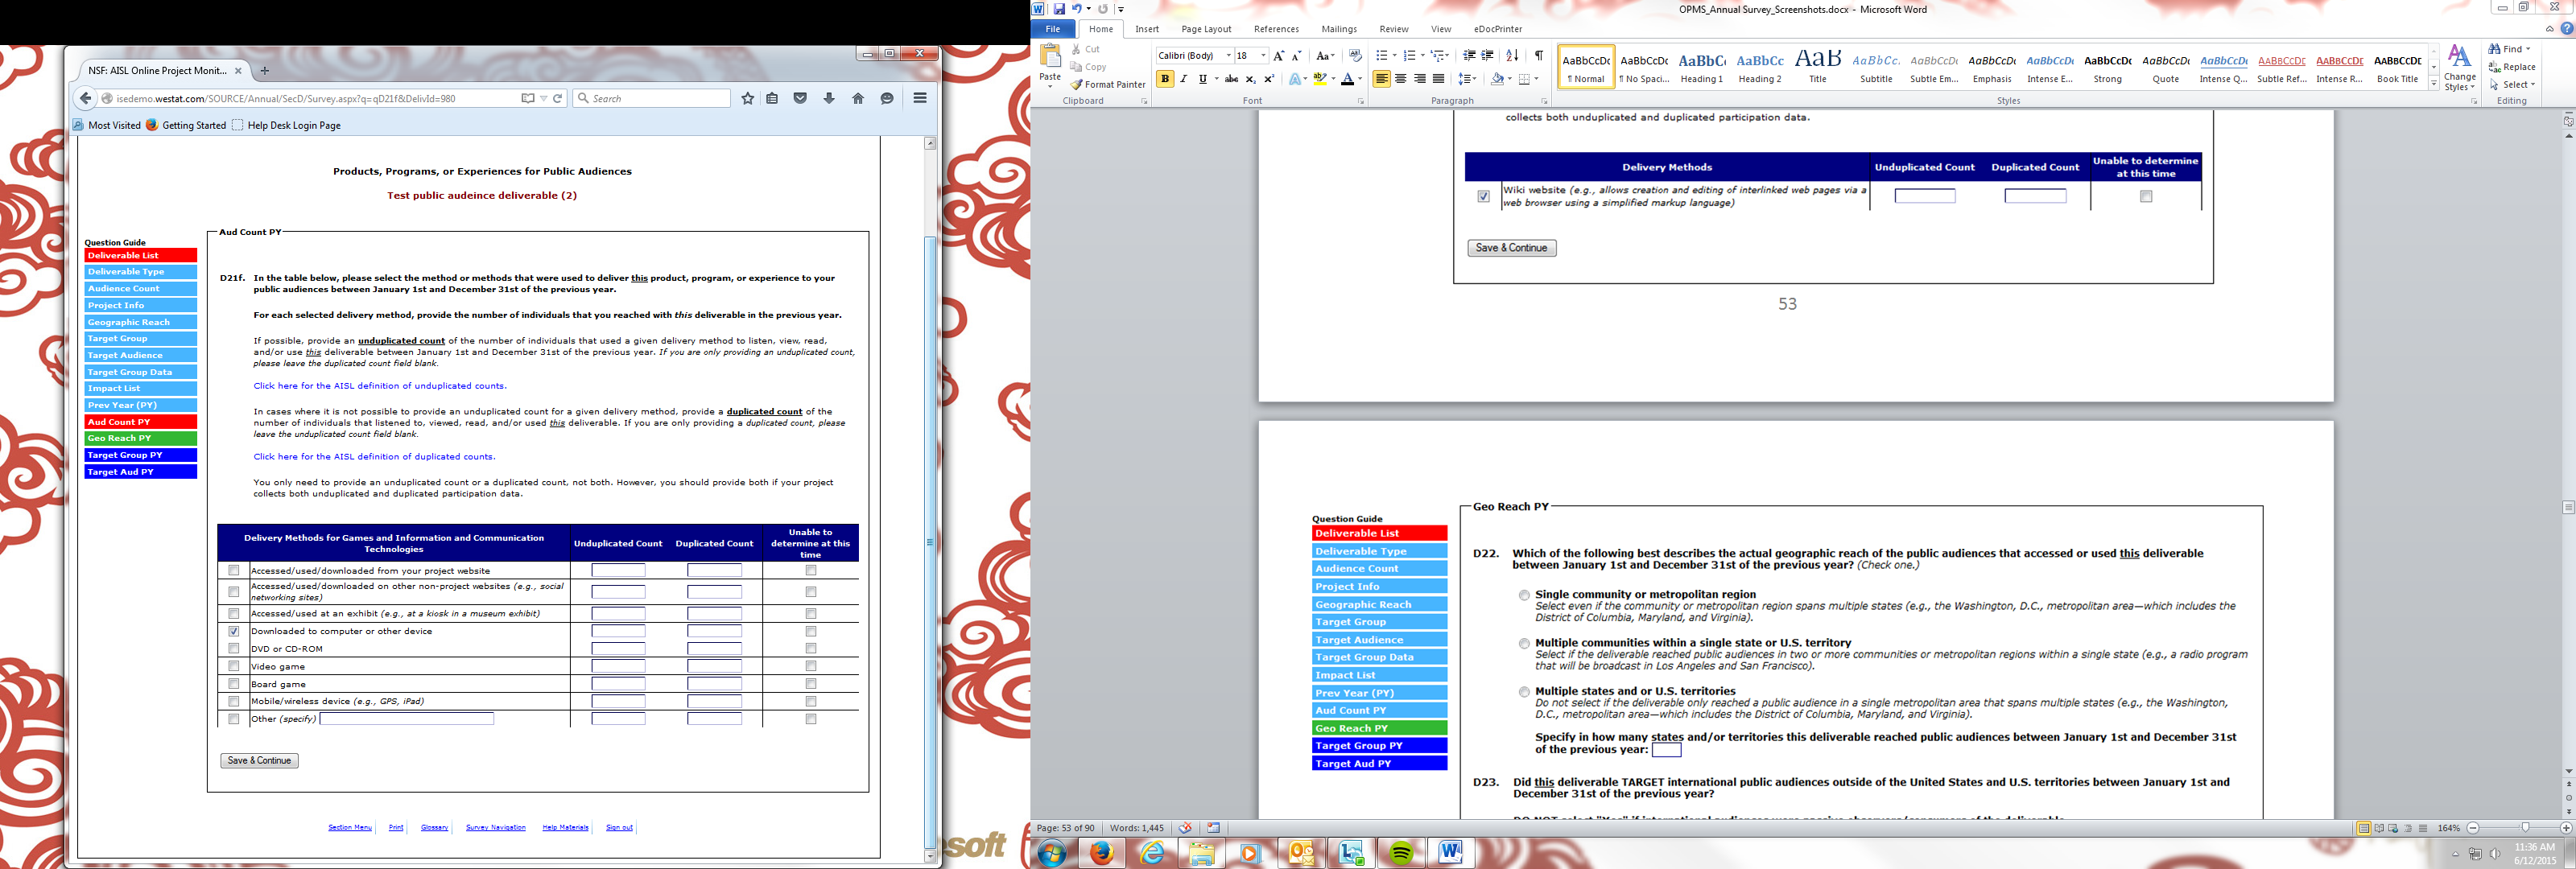Open AISL definition of unduplicated counts link

379,386
